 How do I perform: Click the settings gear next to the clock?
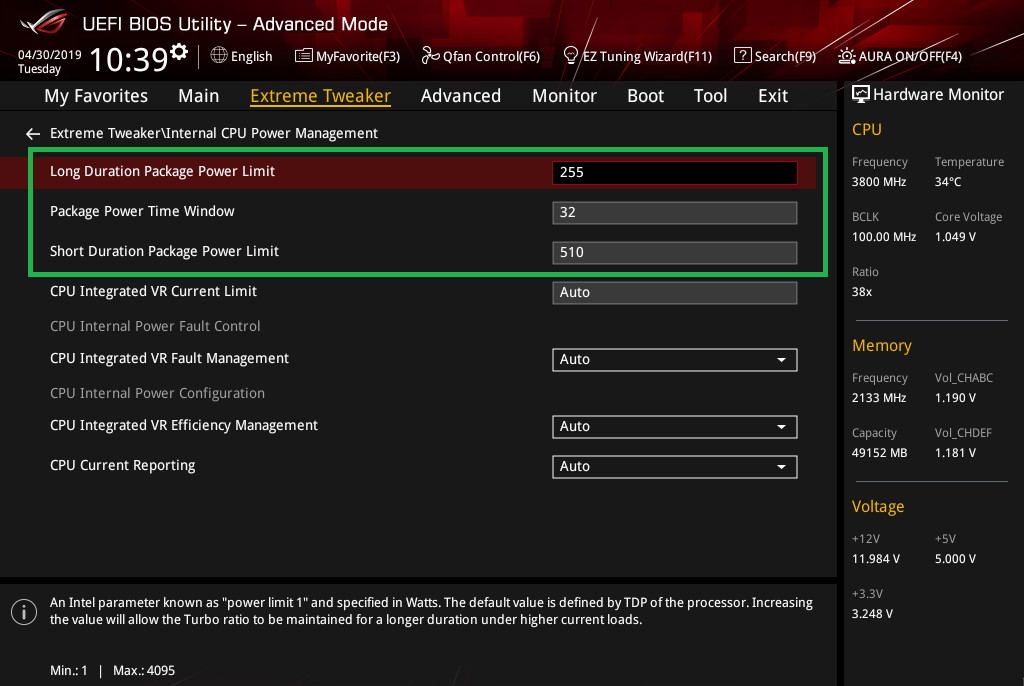179,52
